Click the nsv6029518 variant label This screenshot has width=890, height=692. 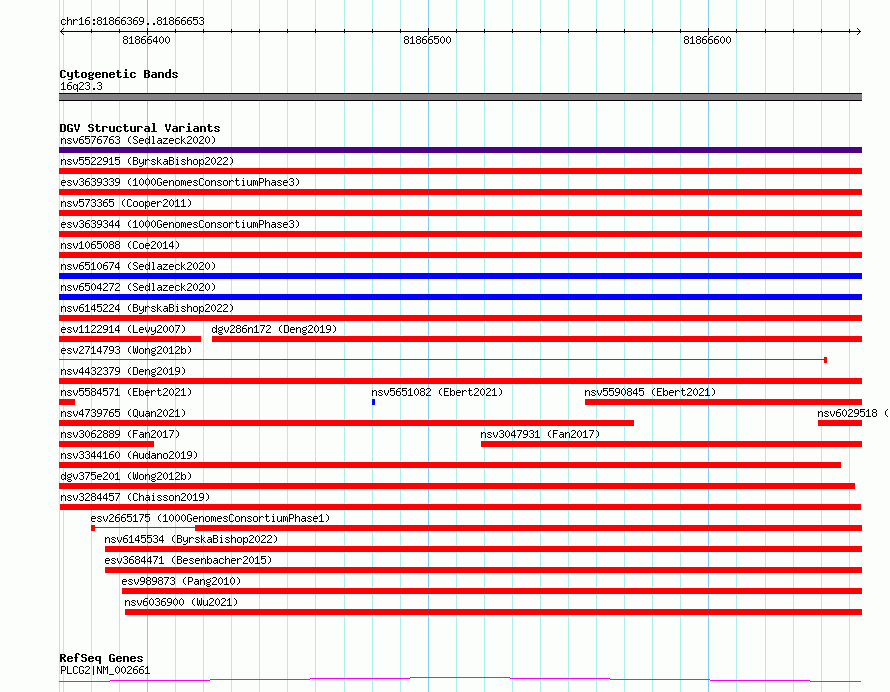[853, 413]
